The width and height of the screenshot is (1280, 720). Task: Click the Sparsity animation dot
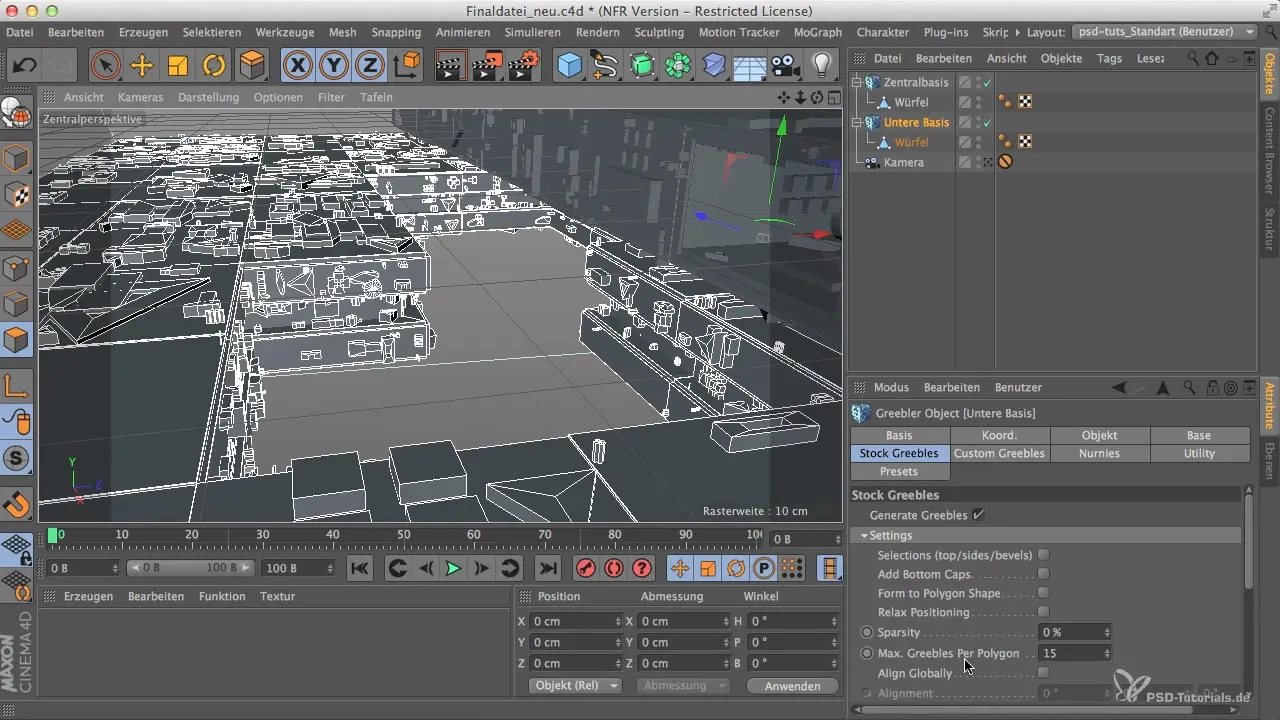tap(867, 632)
